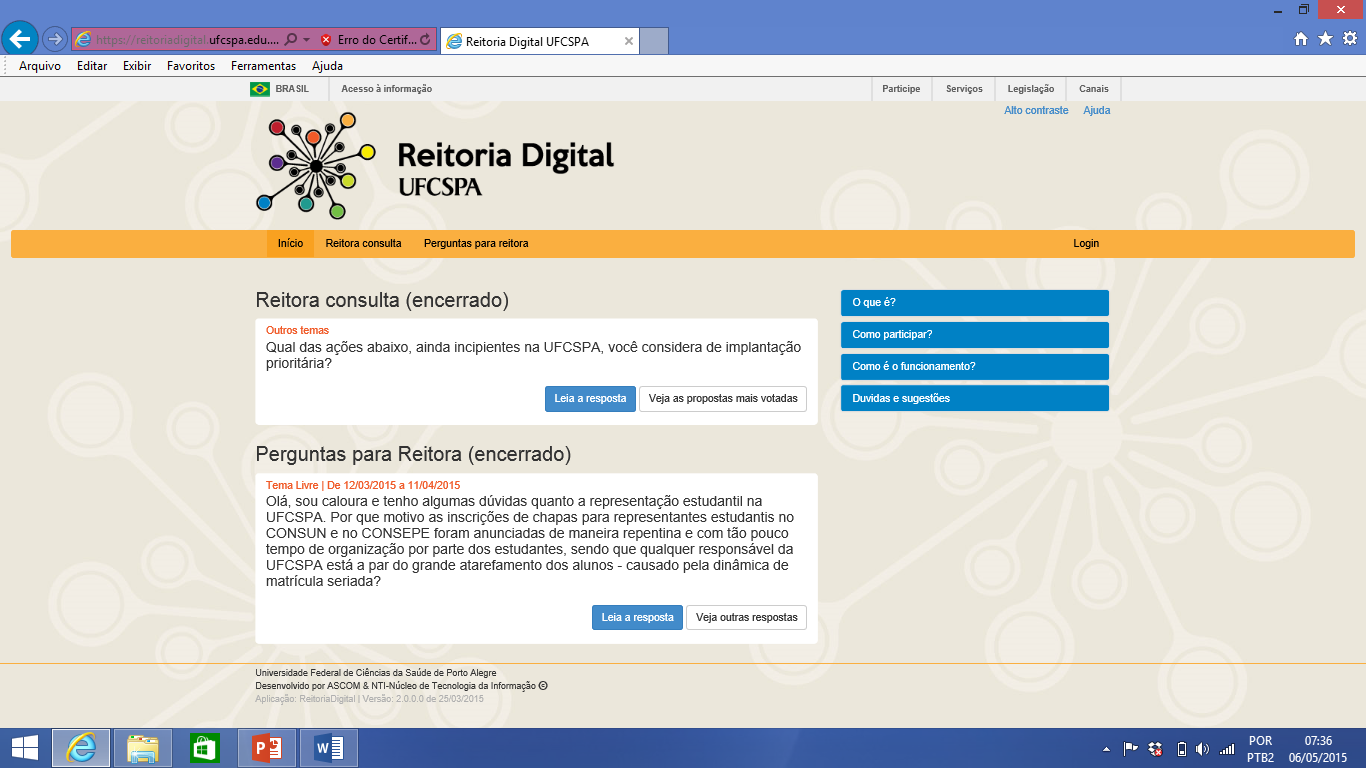
Task: Open the Windows Store taskbar icon
Action: tap(205, 748)
